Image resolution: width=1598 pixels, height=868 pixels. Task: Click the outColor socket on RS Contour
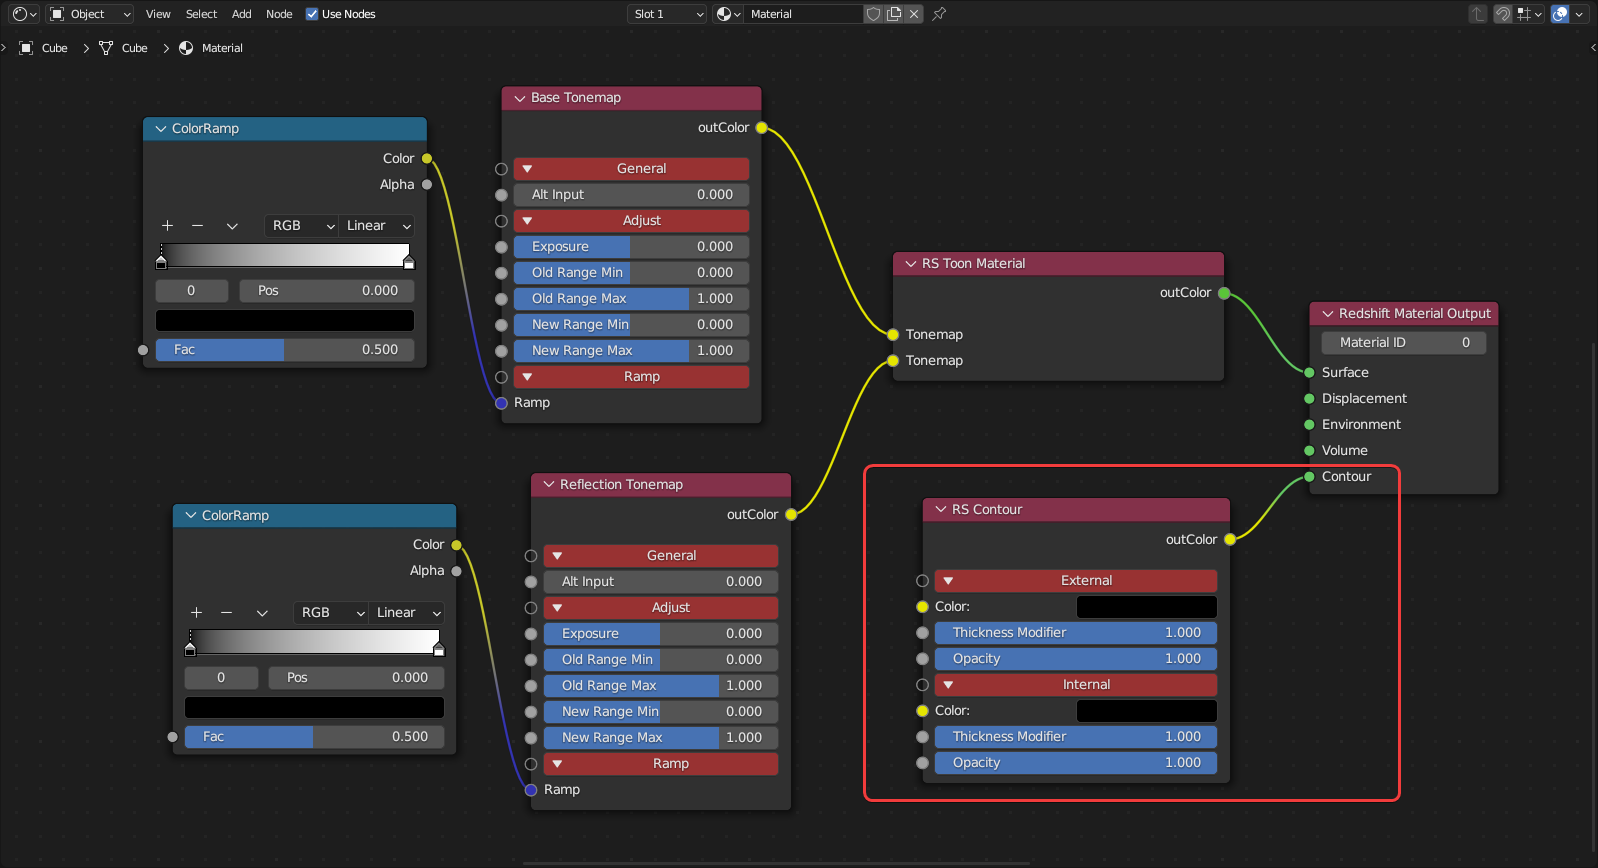point(1230,539)
